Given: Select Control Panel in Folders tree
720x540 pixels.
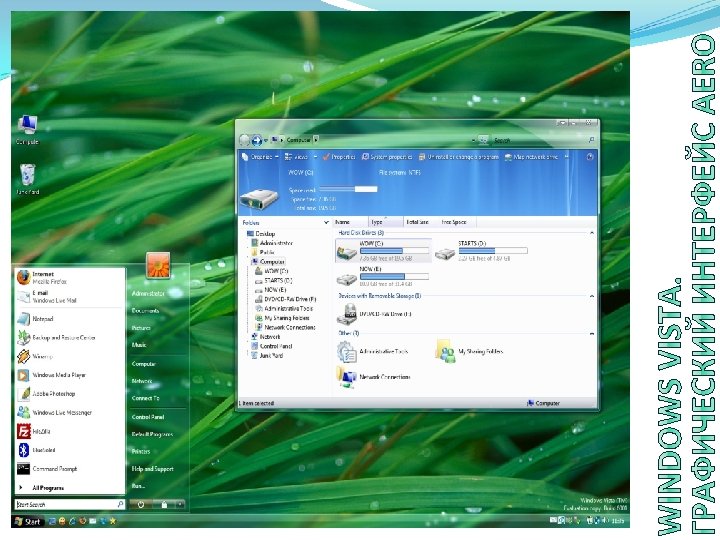Looking at the screenshot, I should 271,346.
